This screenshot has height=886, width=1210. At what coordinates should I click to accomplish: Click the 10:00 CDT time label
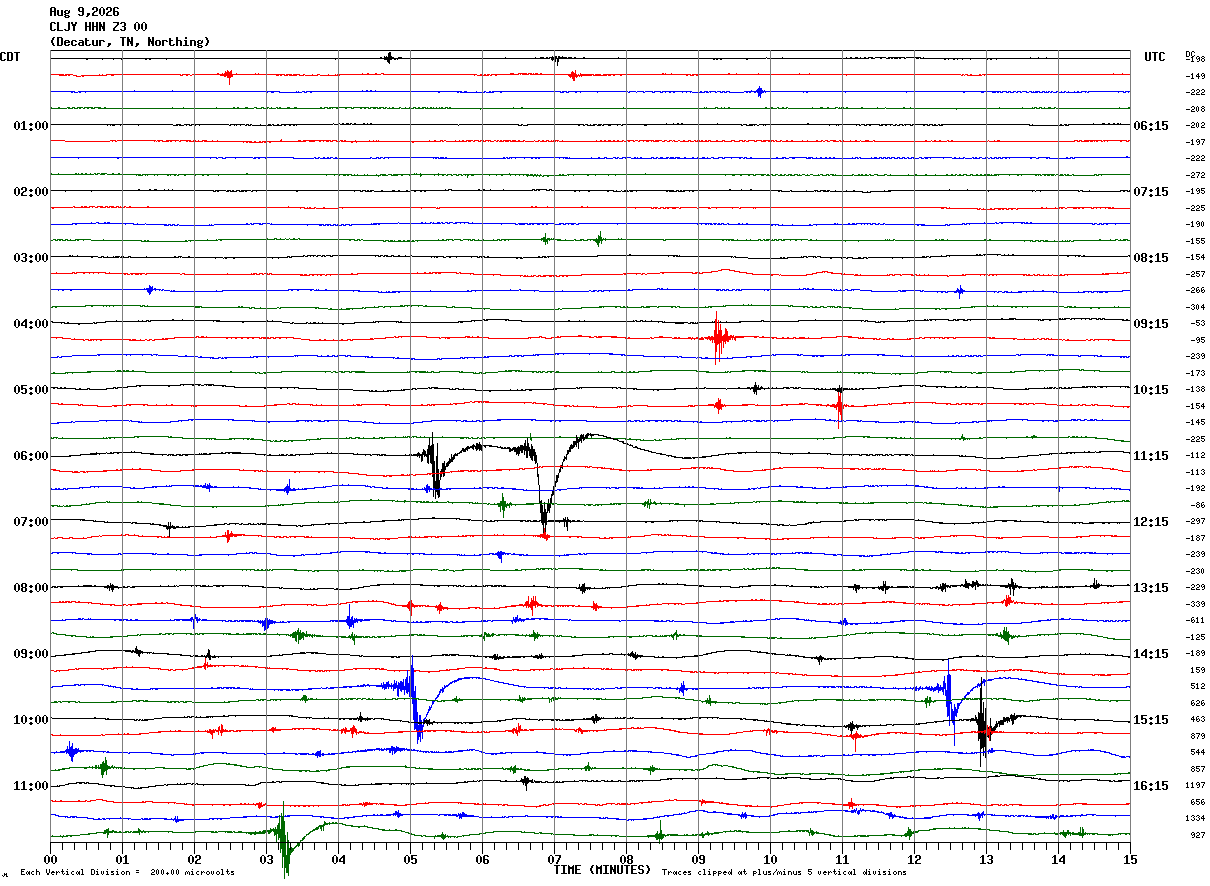pyautogui.click(x=31, y=720)
